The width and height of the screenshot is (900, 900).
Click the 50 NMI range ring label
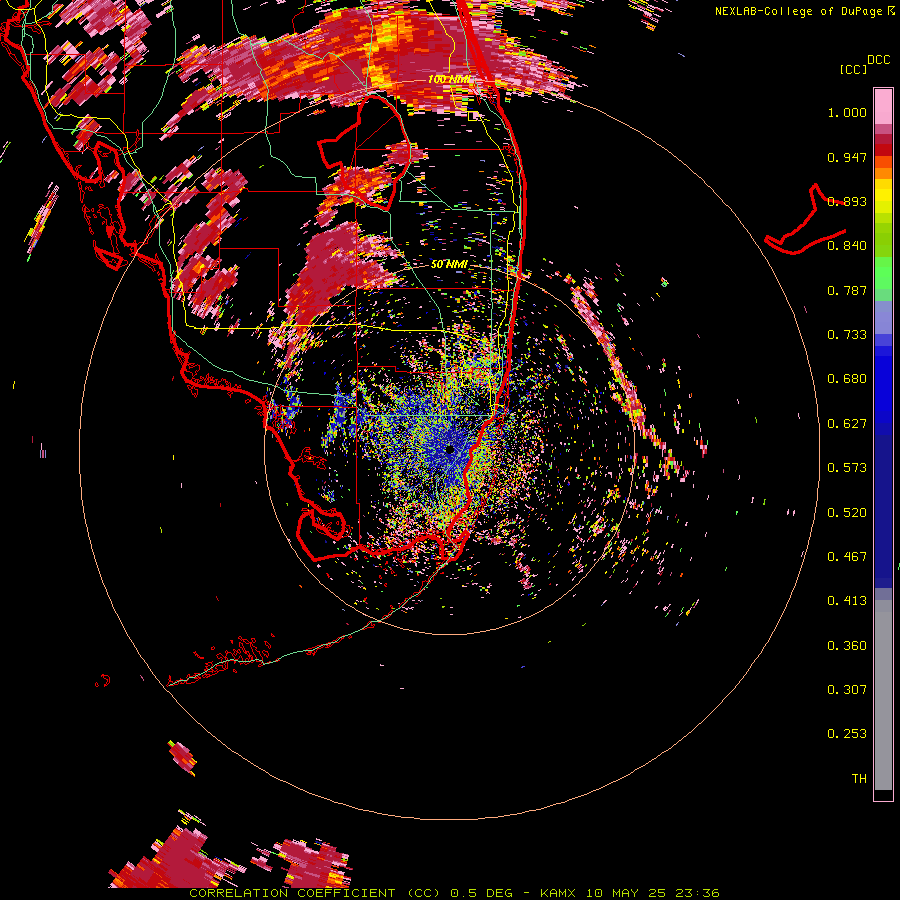tap(449, 264)
